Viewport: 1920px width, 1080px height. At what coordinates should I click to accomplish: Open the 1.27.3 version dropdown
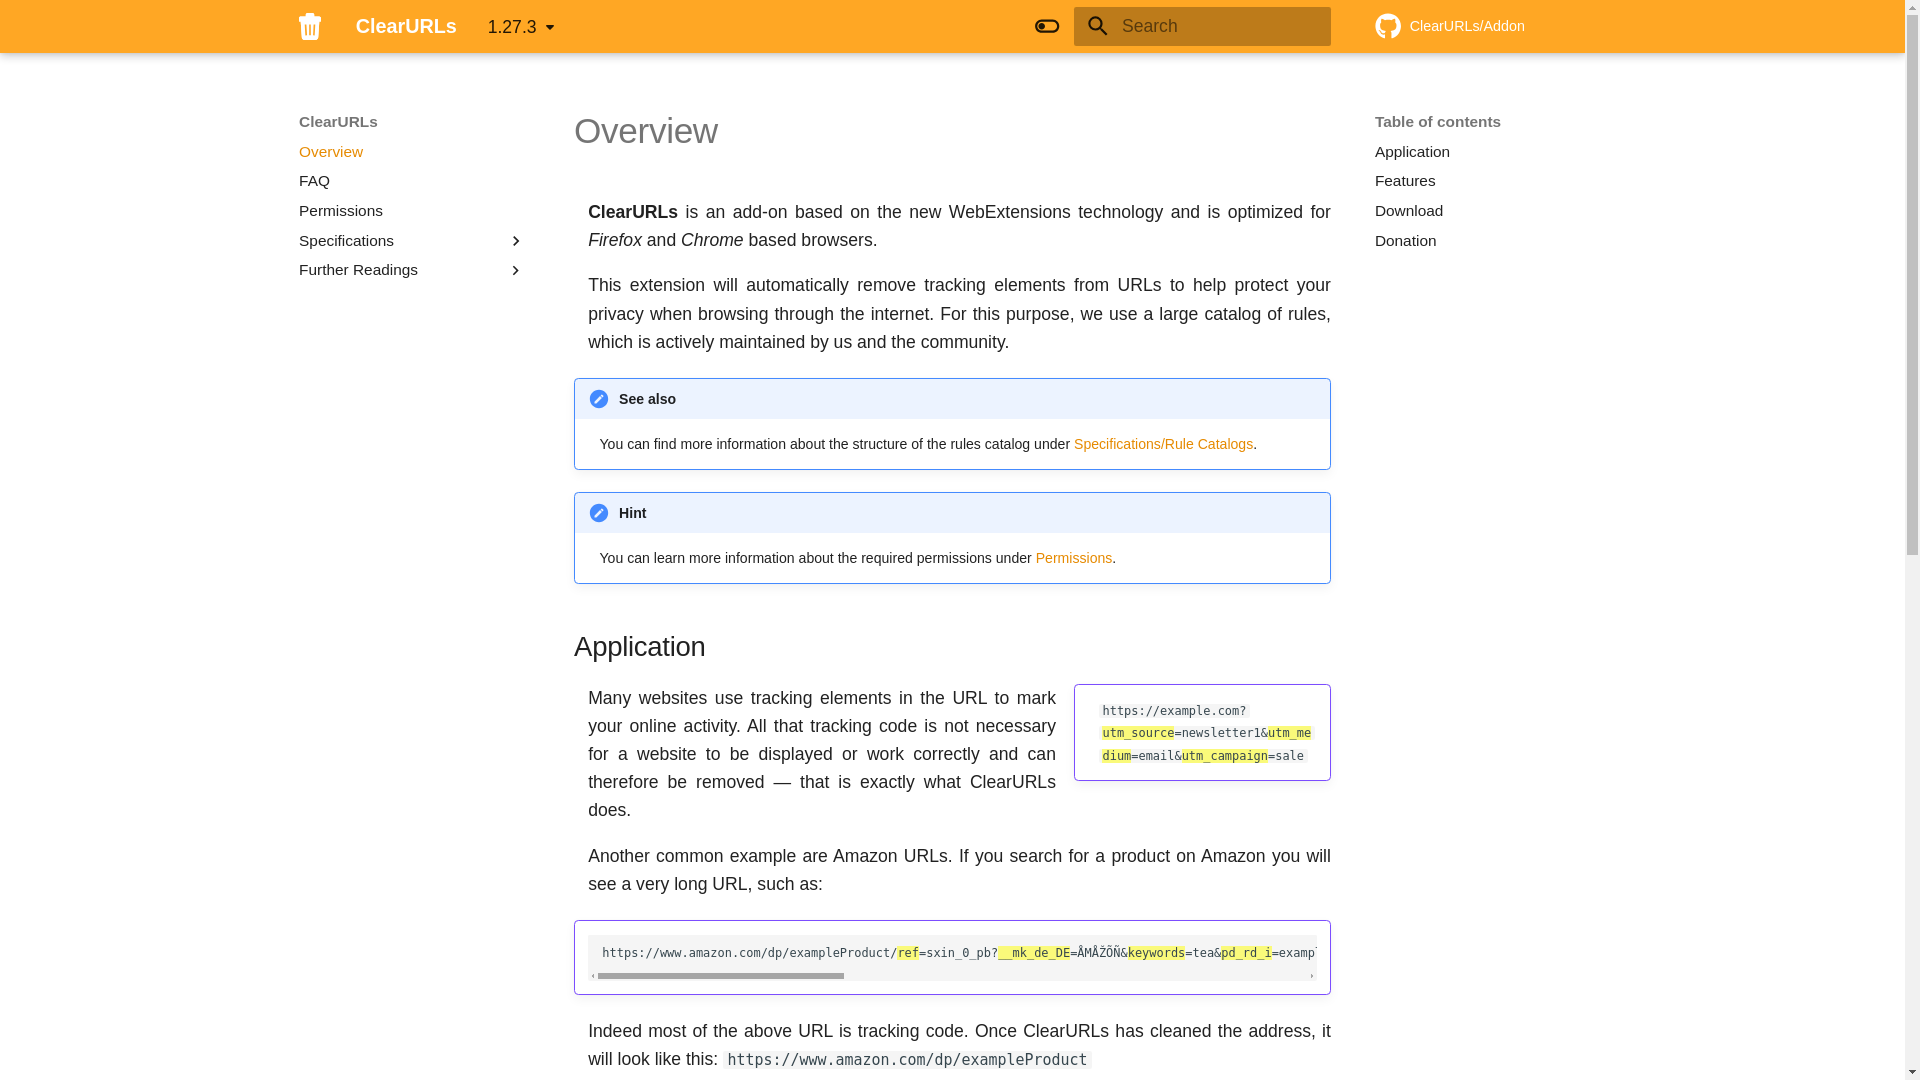521,27
